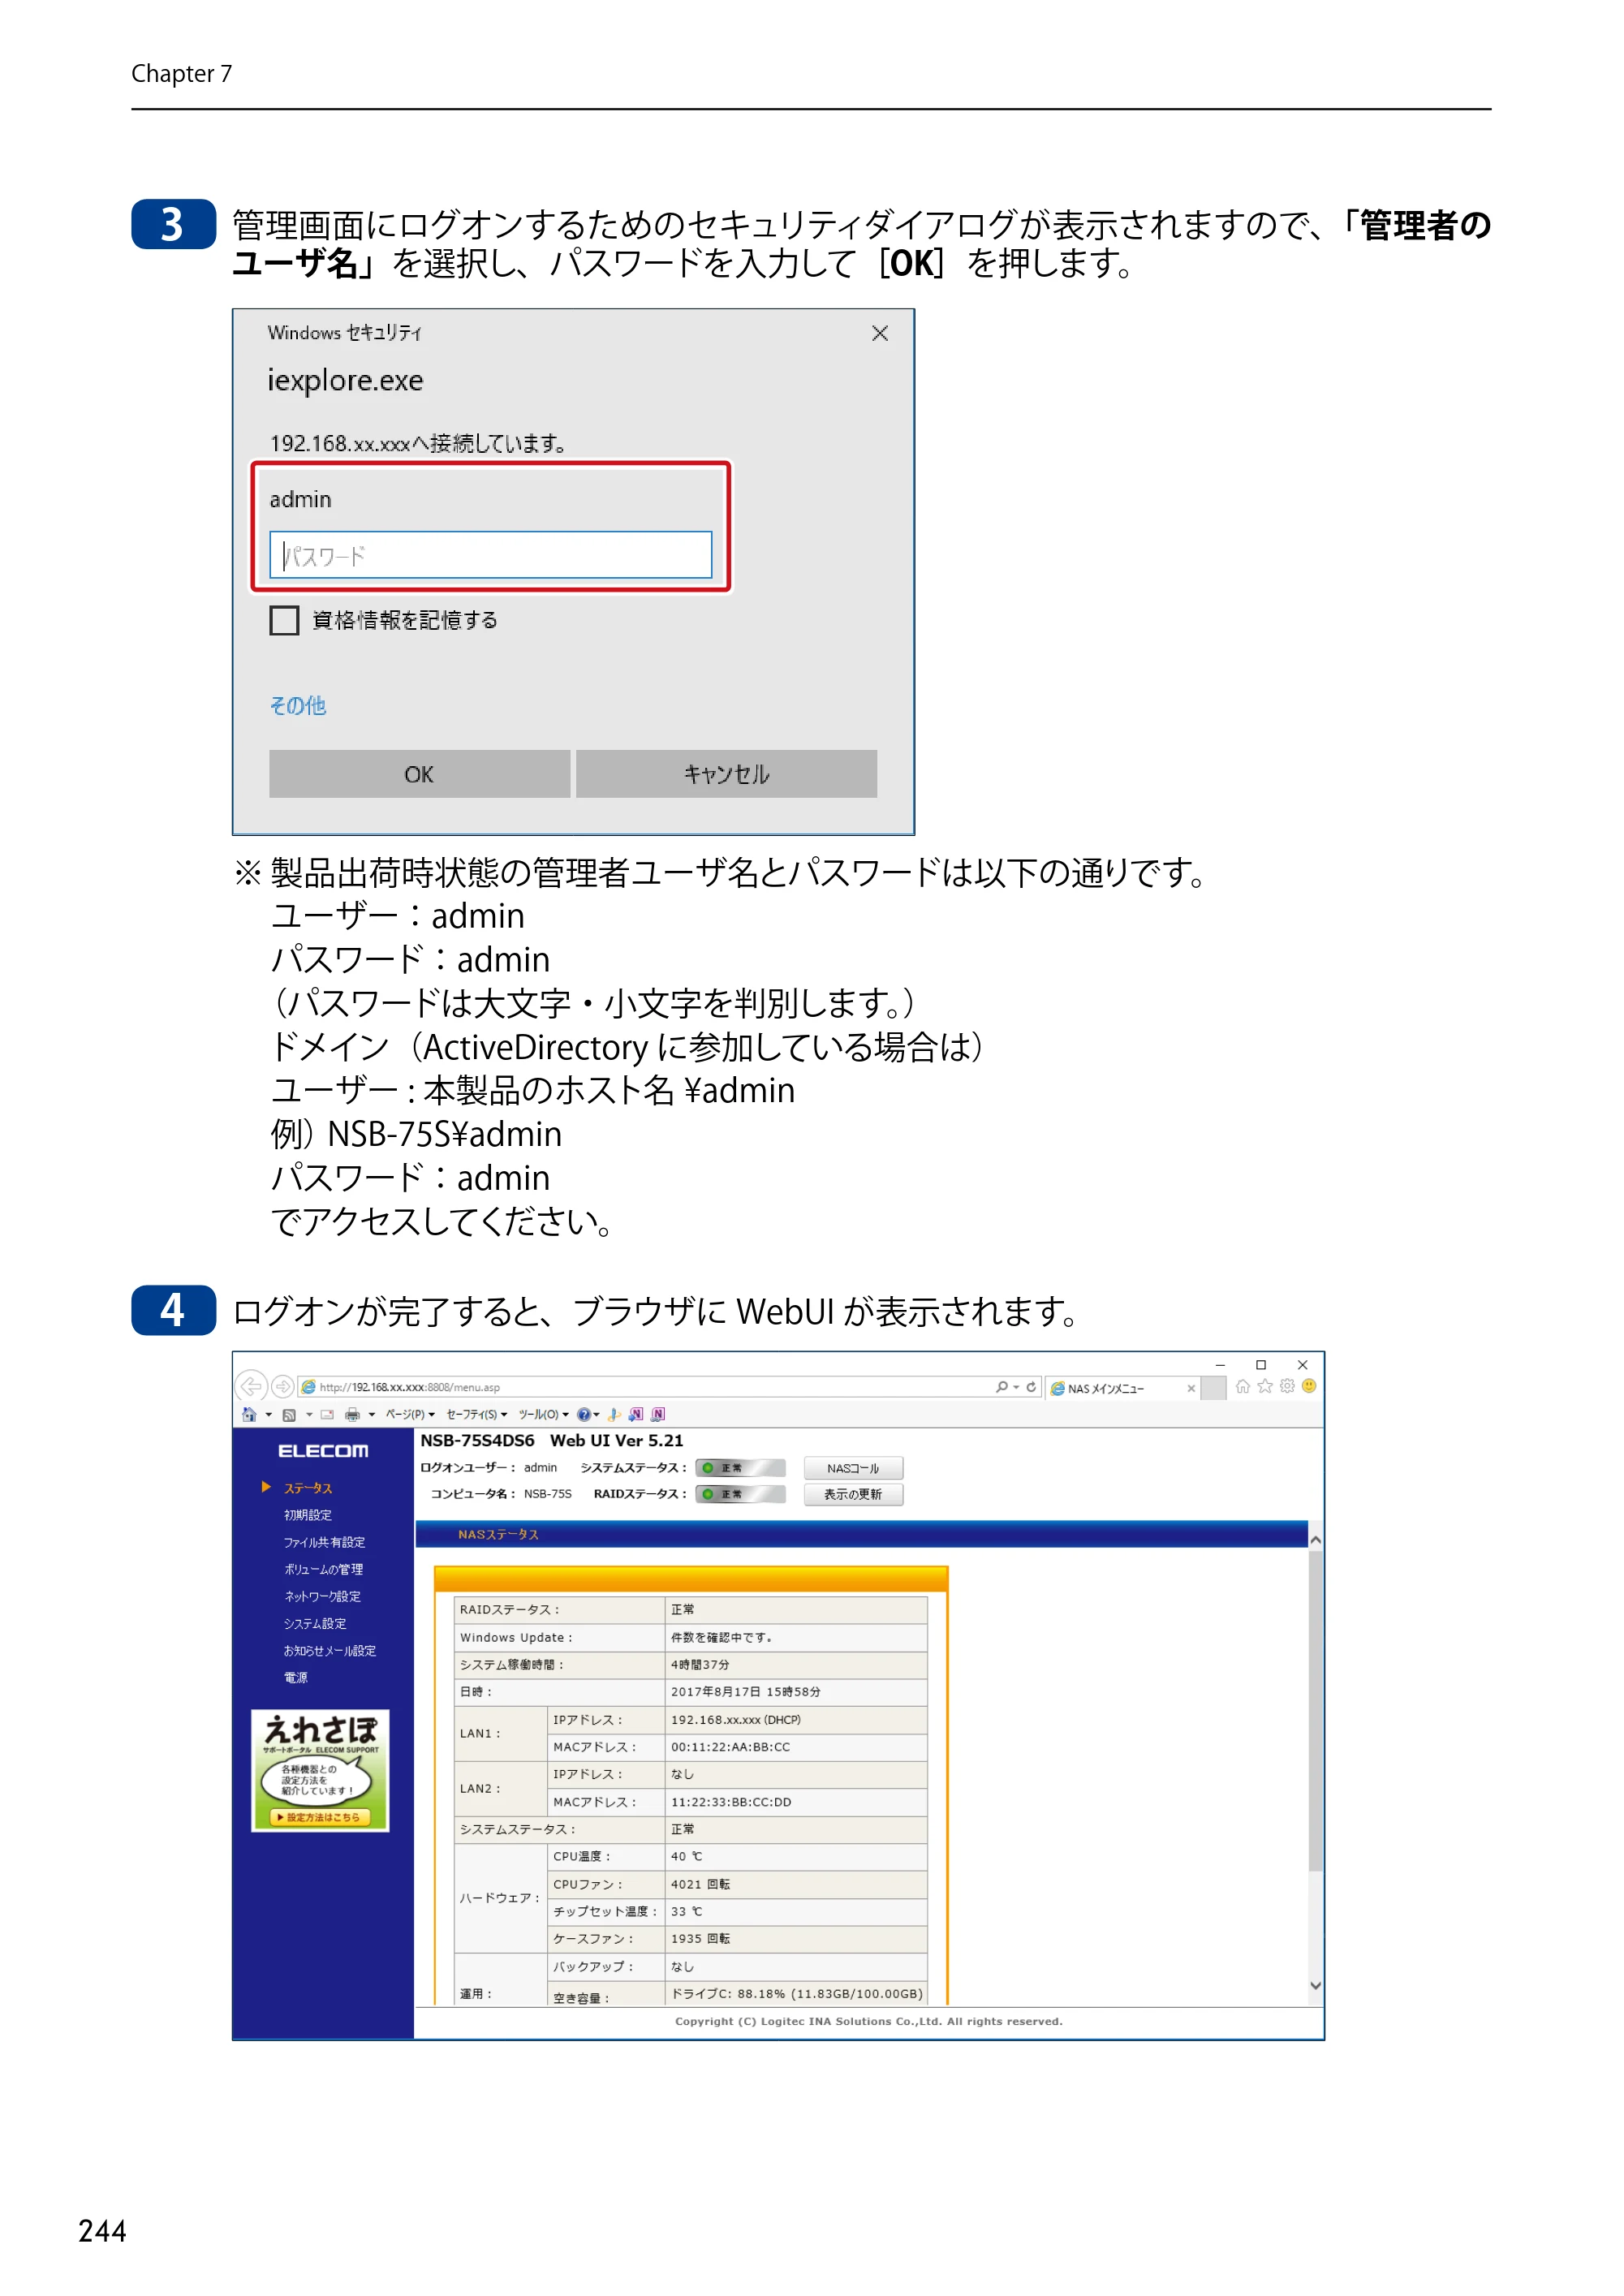Click the その他 link in the dialog
The width and height of the screenshot is (1624, 2296).
pyautogui.click(x=298, y=706)
